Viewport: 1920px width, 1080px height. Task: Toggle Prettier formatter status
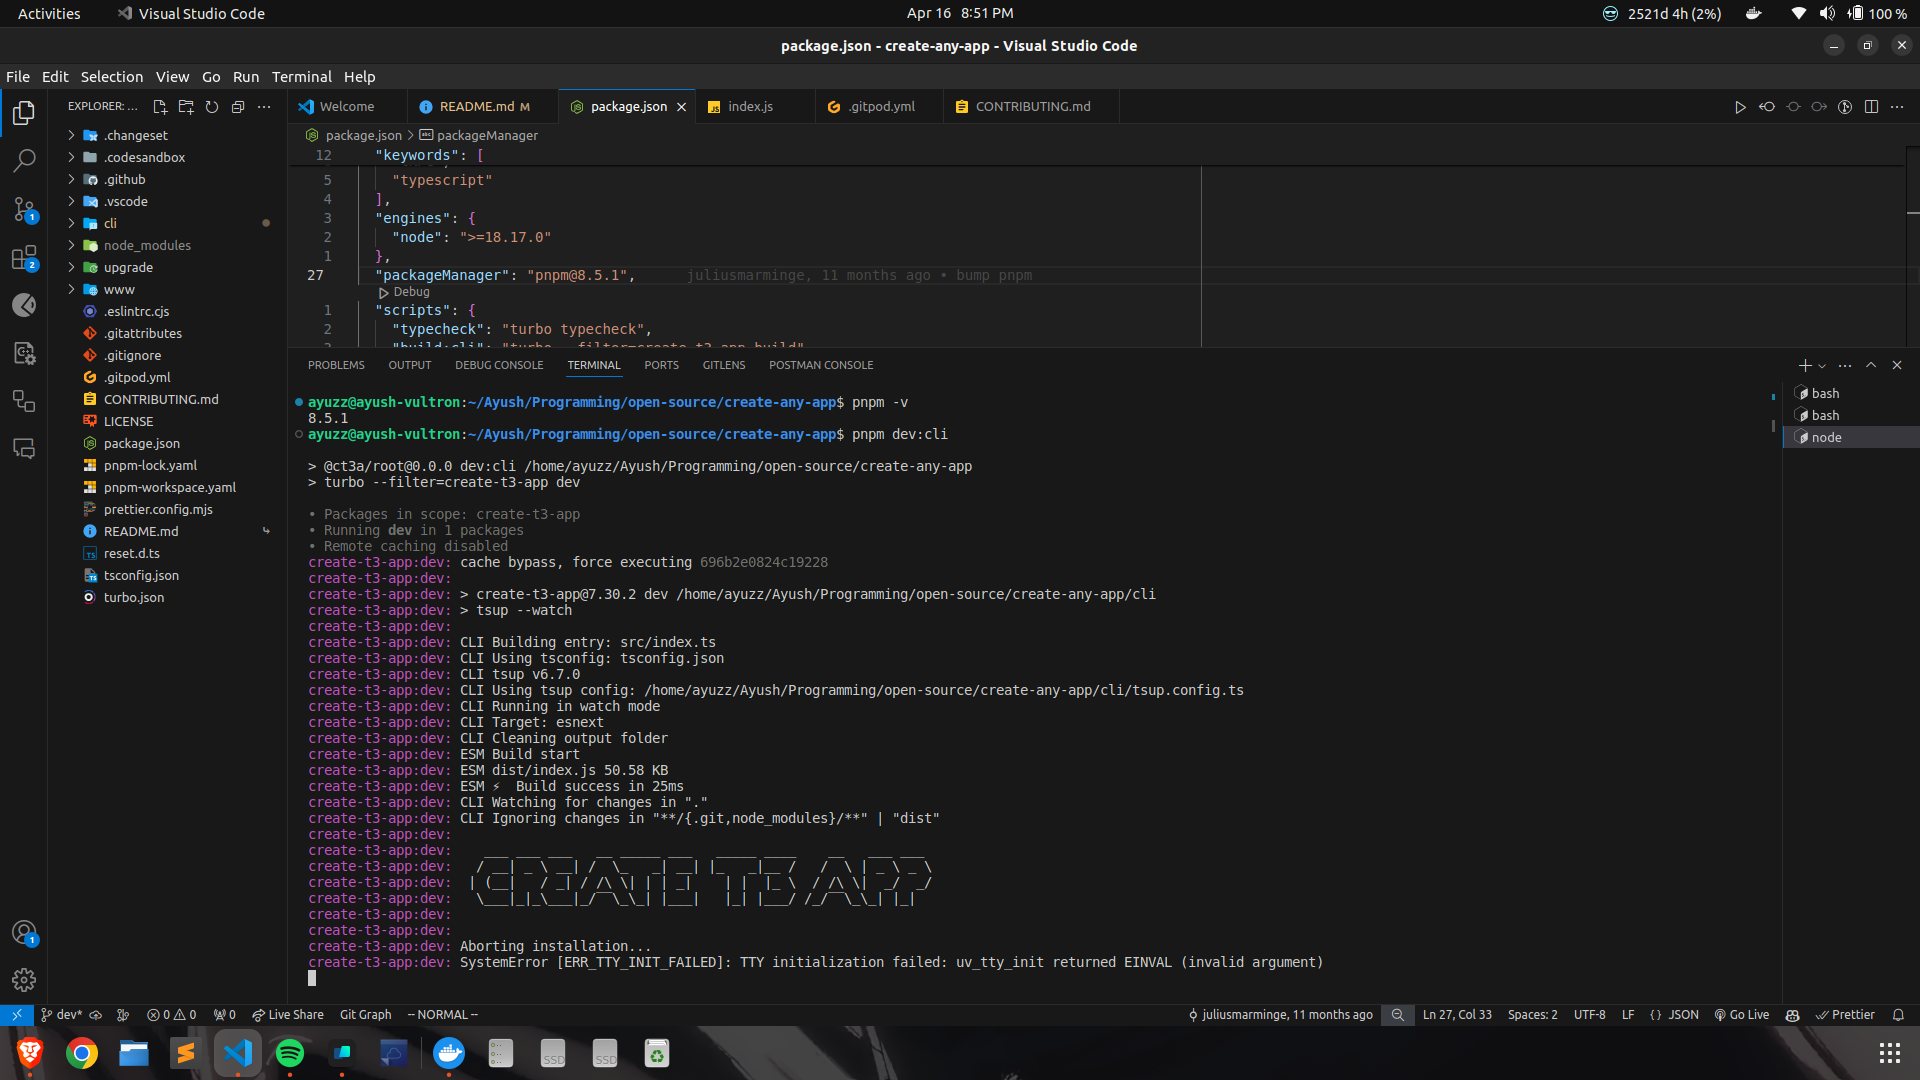click(1846, 1014)
